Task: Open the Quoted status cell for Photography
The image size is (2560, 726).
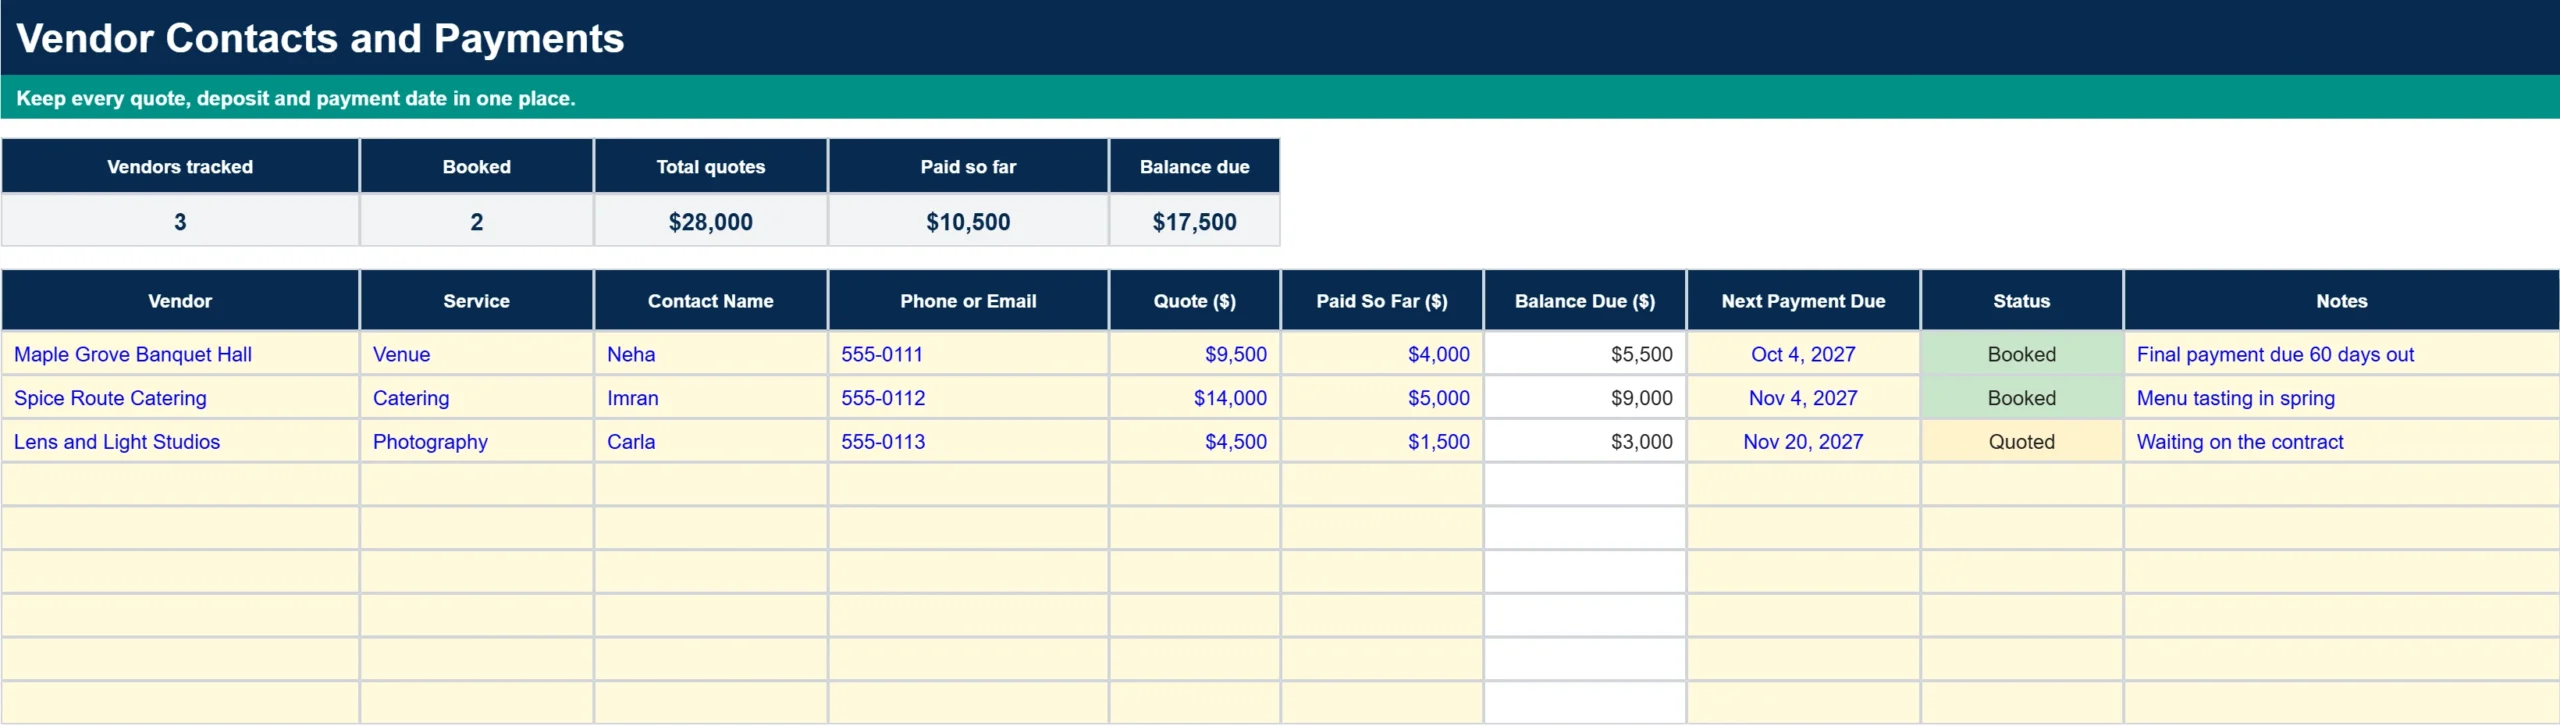Action: 2021,442
